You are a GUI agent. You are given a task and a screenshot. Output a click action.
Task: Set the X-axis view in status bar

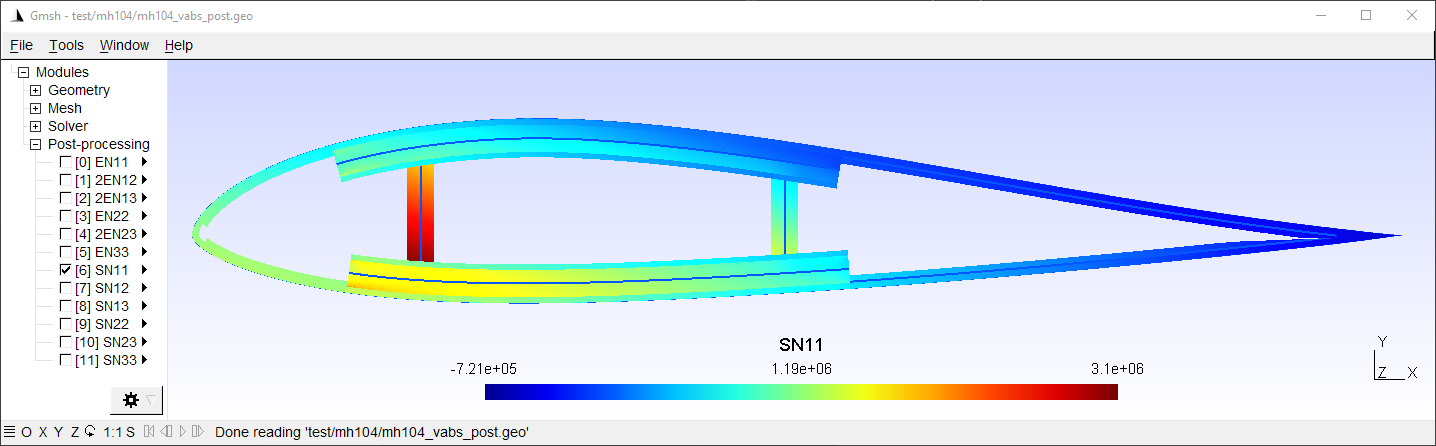point(42,432)
